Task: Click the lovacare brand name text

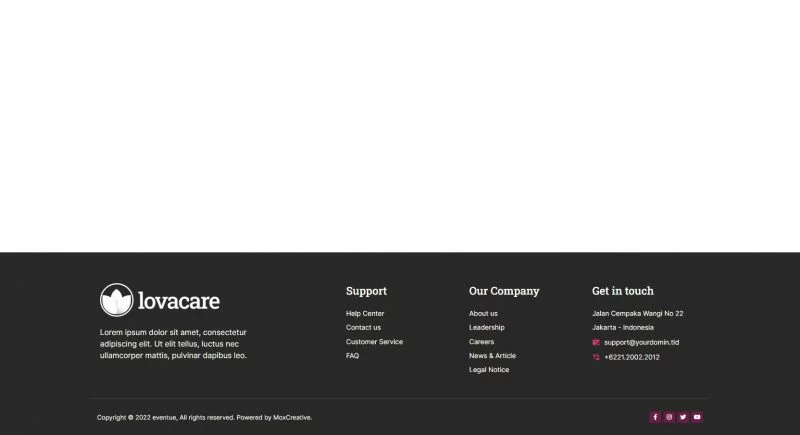Action: pos(179,300)
